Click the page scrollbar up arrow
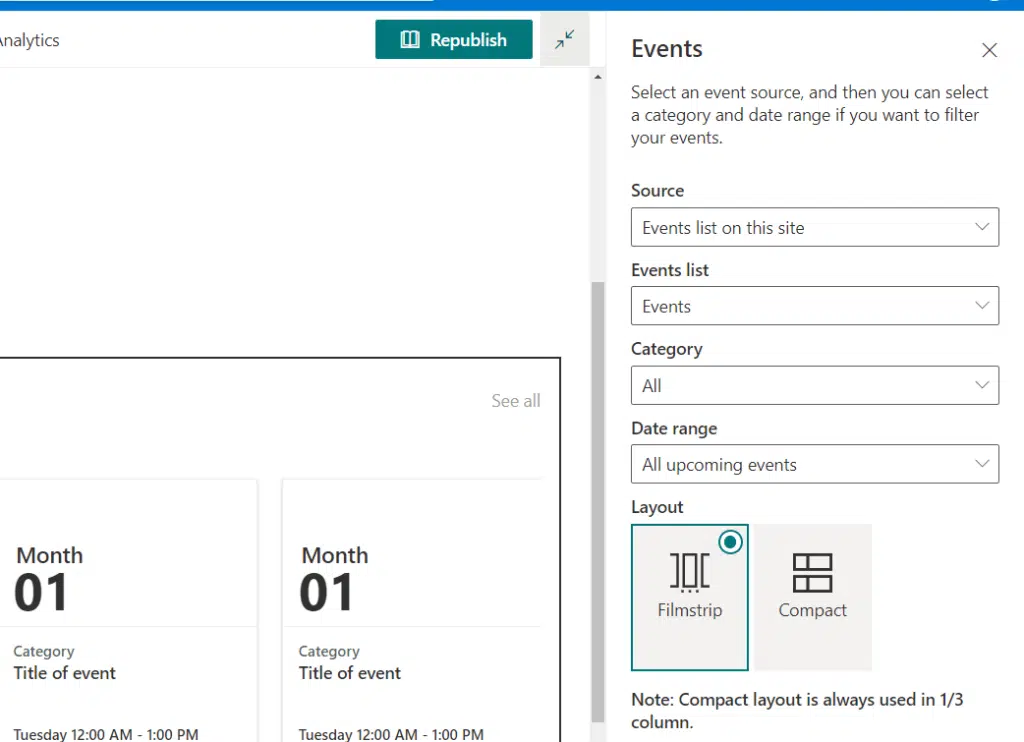 click(x=598, y=77)
